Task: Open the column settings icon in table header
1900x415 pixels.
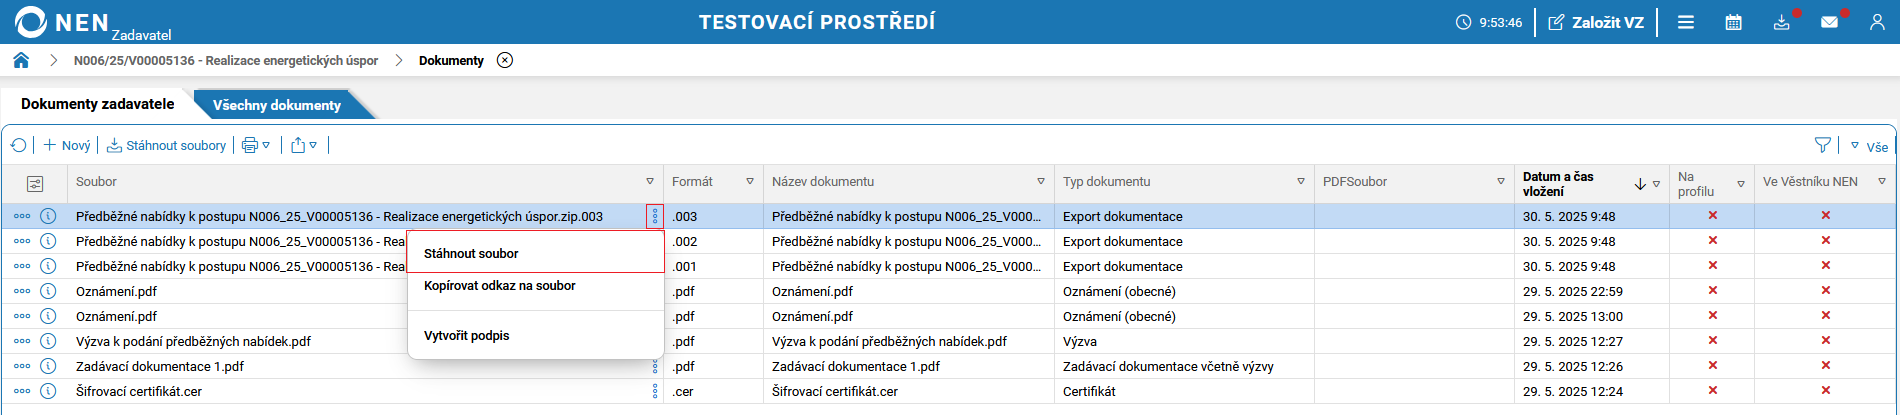Action: [35, 183]
